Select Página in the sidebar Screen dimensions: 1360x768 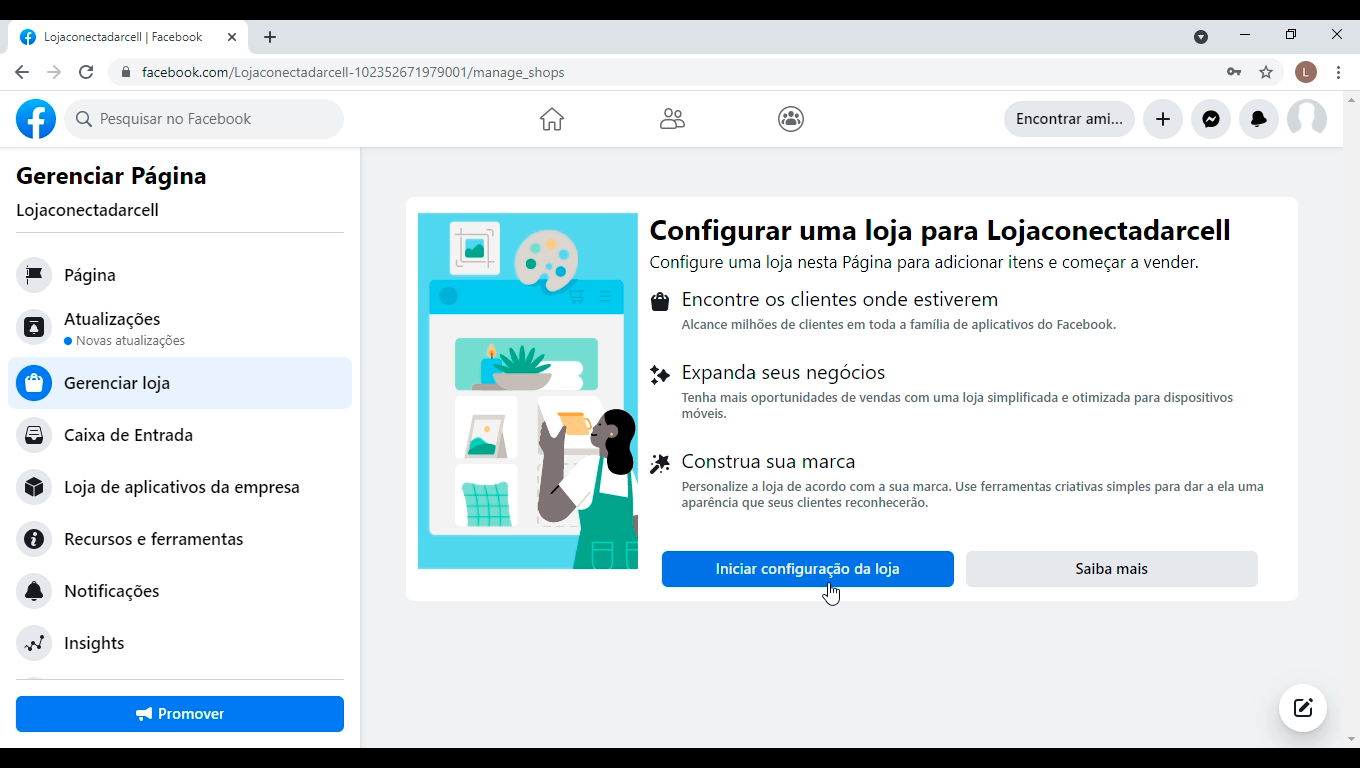180,275
